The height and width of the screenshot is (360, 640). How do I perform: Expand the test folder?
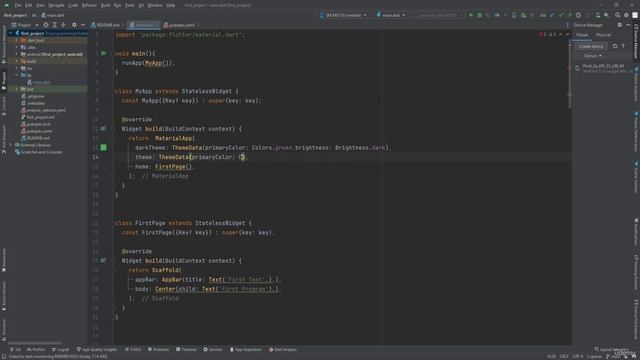click(x=17, y=89)
